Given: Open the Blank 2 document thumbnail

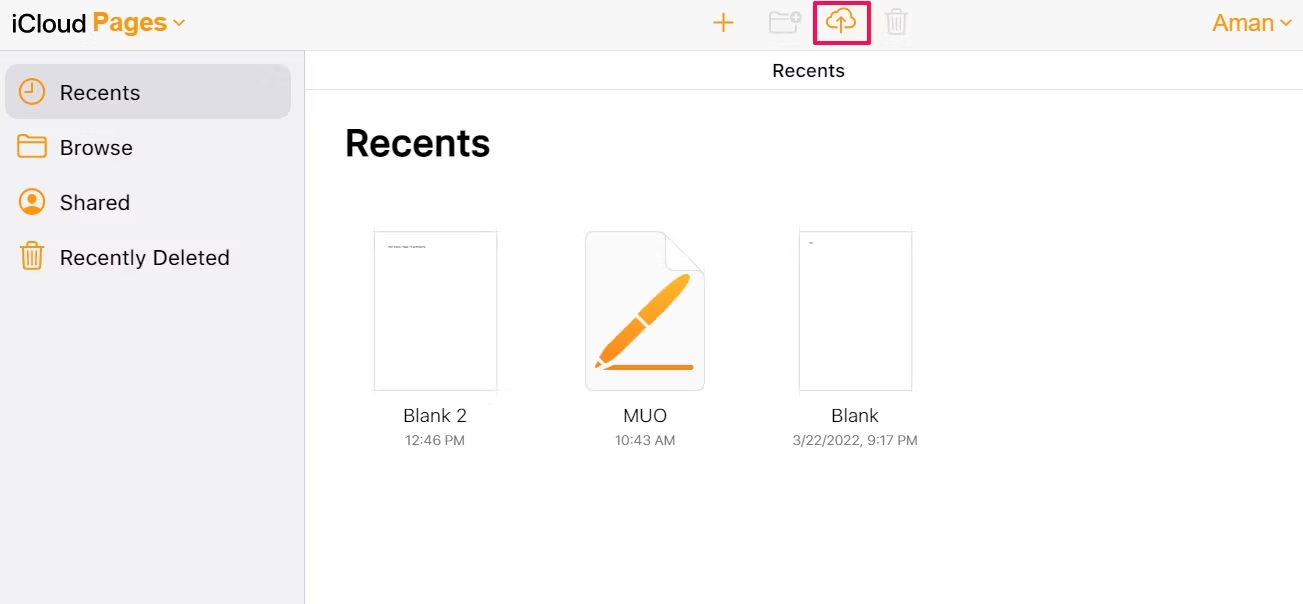Looking at the screenshot, I should click(435, 310).
